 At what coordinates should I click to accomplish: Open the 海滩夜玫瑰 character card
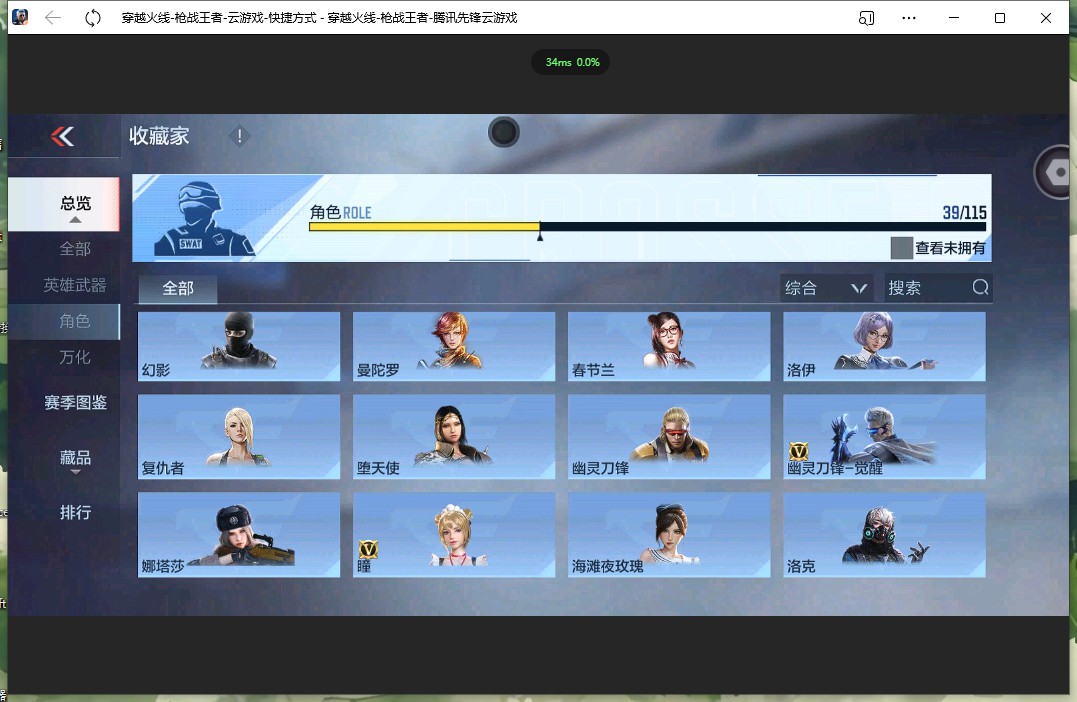669,534
